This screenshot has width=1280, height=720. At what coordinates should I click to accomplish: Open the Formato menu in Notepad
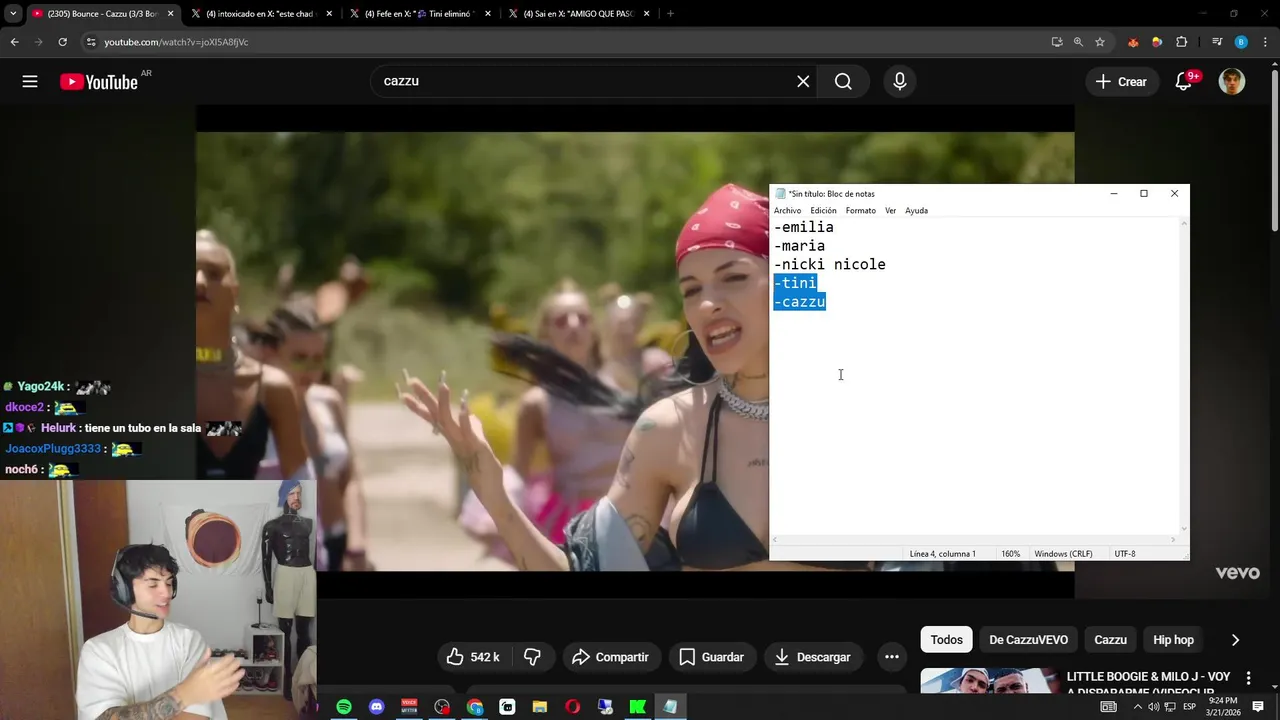(x=860, y=210)
